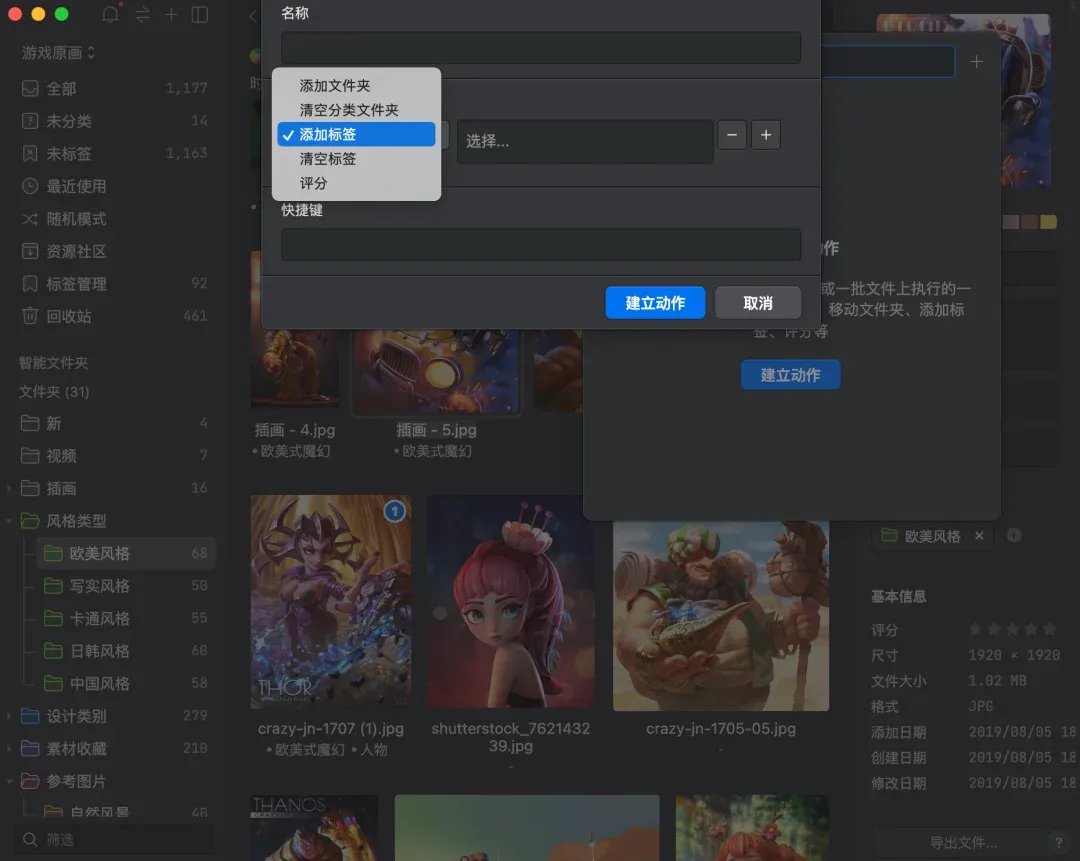Select the yellow color swatch

click(1048, 222)
